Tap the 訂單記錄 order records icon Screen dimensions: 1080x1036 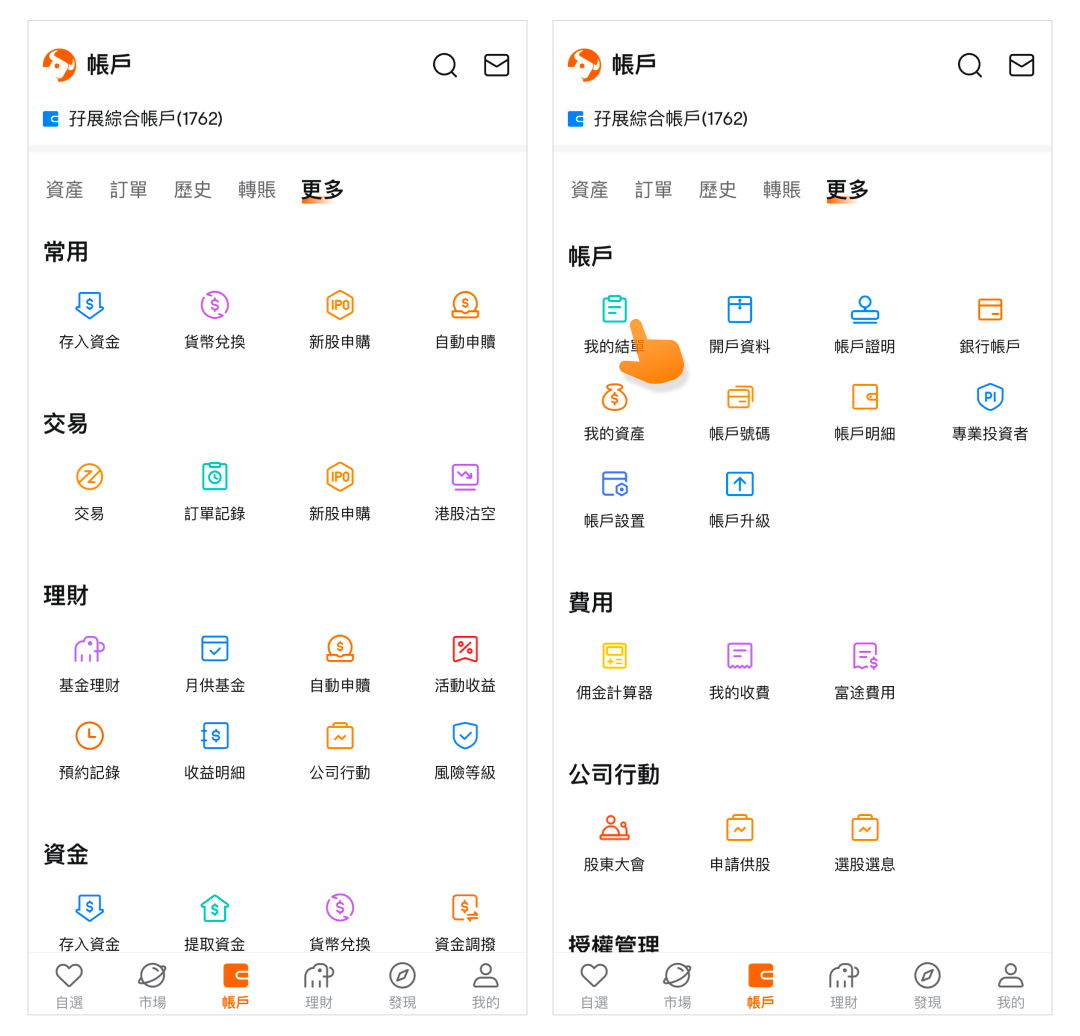[x=215, y=477]
